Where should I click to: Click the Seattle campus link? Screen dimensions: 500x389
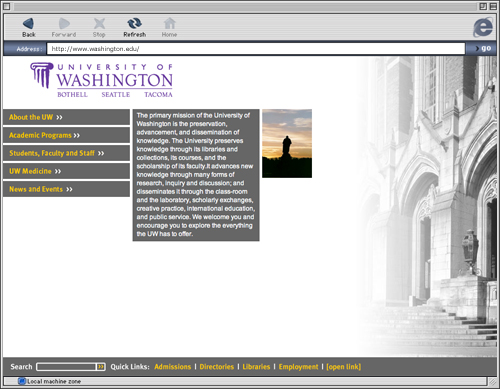coord(116,95)
